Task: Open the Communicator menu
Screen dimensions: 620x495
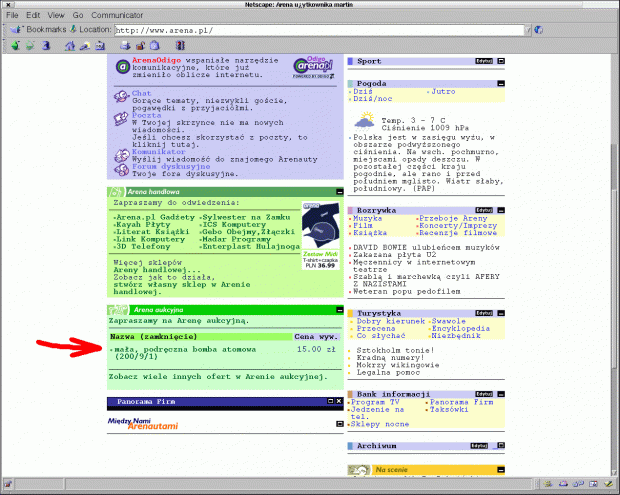Action: coord(117,15)
